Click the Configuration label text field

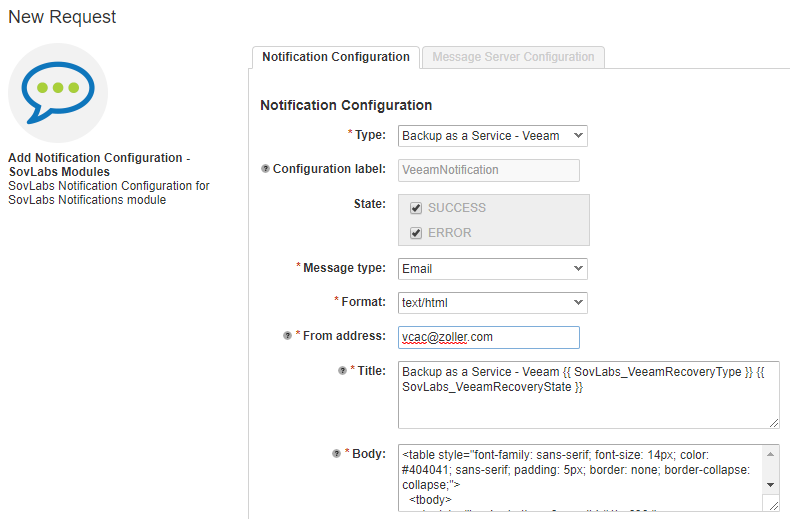[488, 170]
